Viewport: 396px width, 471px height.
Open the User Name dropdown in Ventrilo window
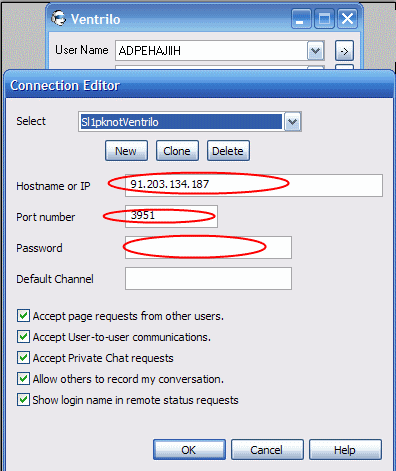click(x=315, y=51)
